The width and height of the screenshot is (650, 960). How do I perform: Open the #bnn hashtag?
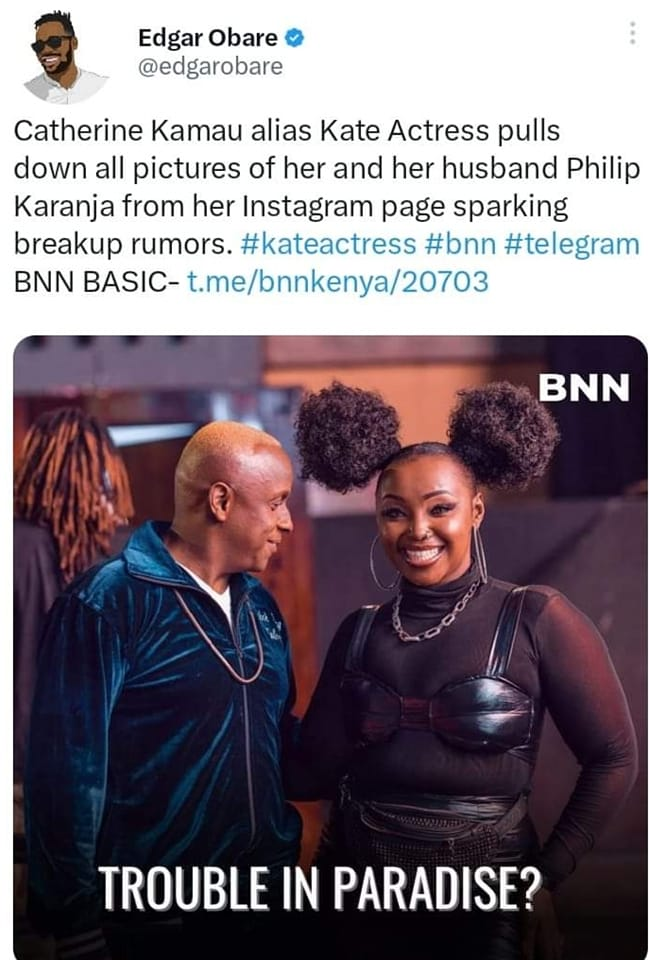(x=459, y=244)
